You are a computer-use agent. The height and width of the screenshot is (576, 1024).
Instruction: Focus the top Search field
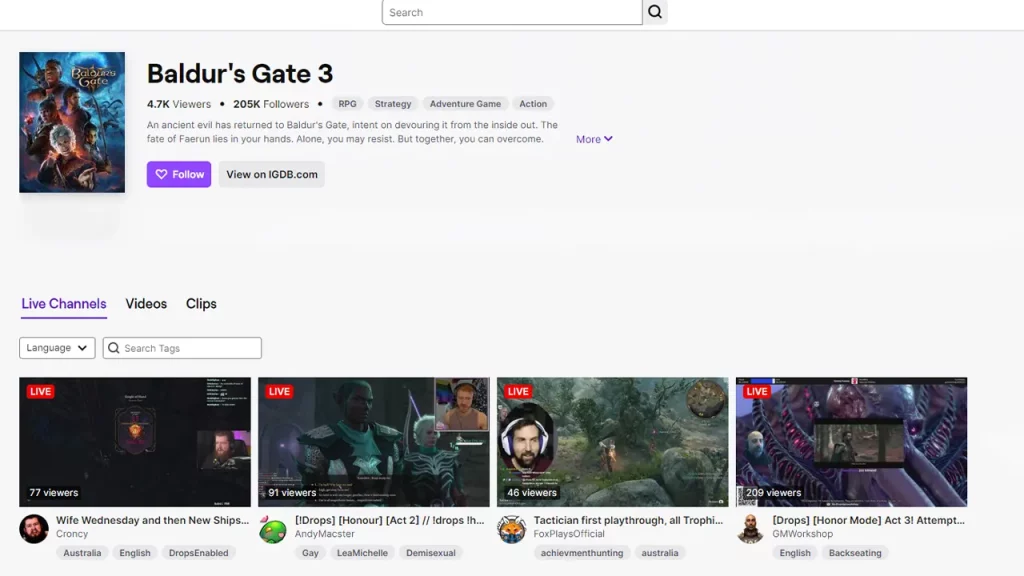512,12
